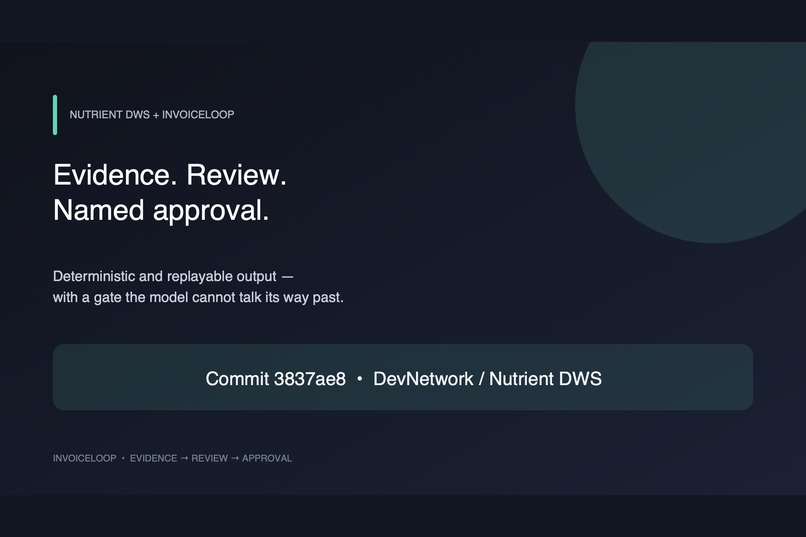Click the 'Named approval.' headline line
806x537 pixels.
(161, 211)
